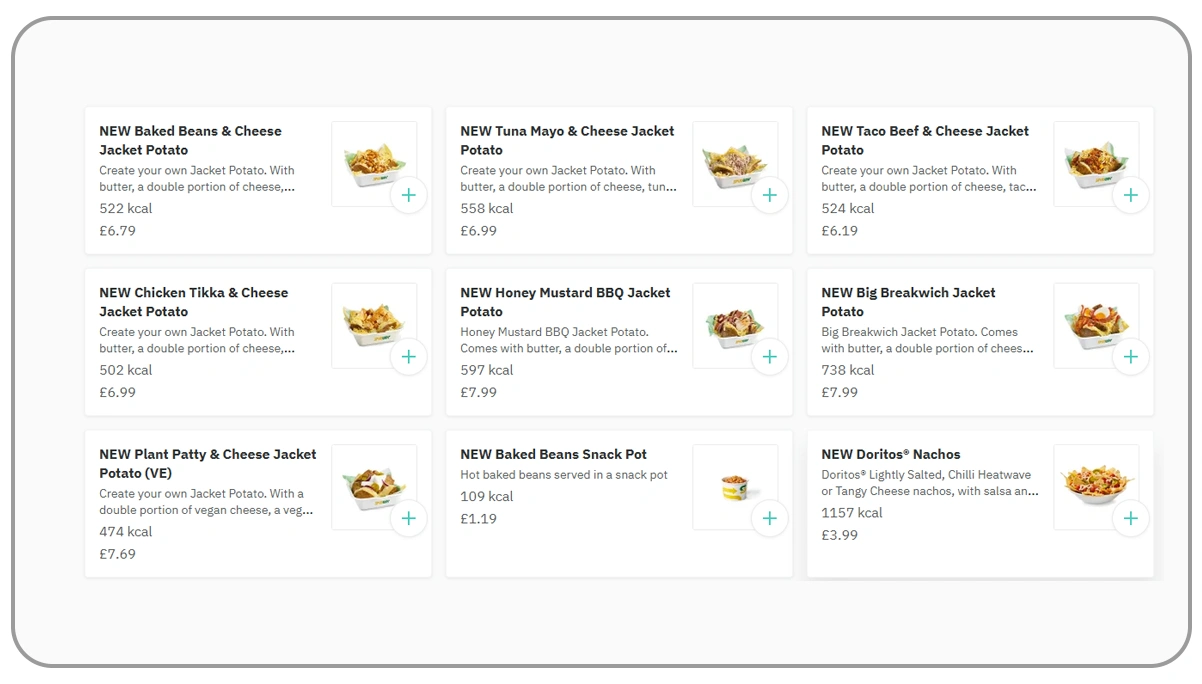Click the Tuna Mayo Jacket Potato image
The height and width of the screenshot is (684, 1202).
732,160
